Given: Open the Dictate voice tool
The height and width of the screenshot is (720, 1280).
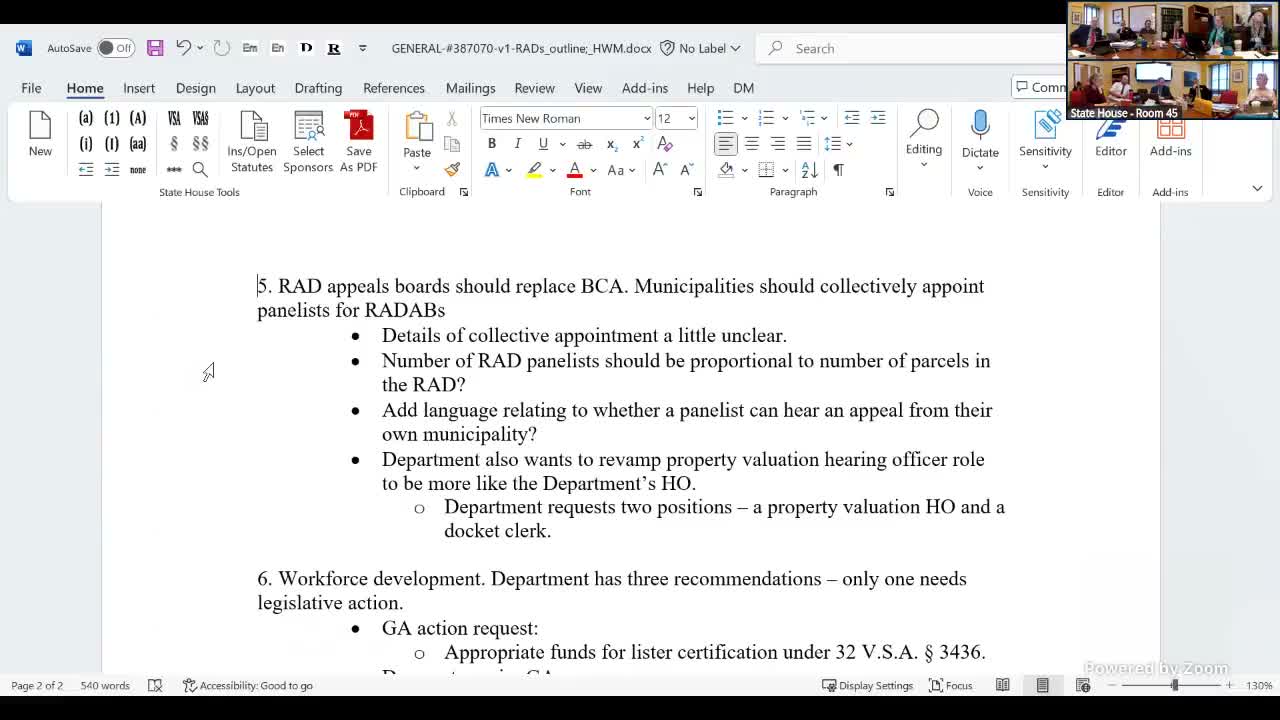Looking at the screenshot, I should pos(980,140).
